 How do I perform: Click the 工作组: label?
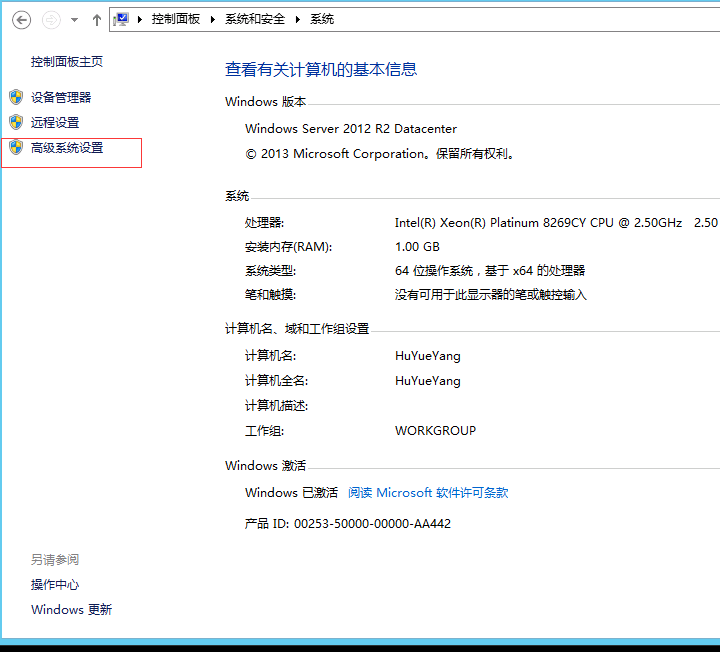tap(264, 431)
